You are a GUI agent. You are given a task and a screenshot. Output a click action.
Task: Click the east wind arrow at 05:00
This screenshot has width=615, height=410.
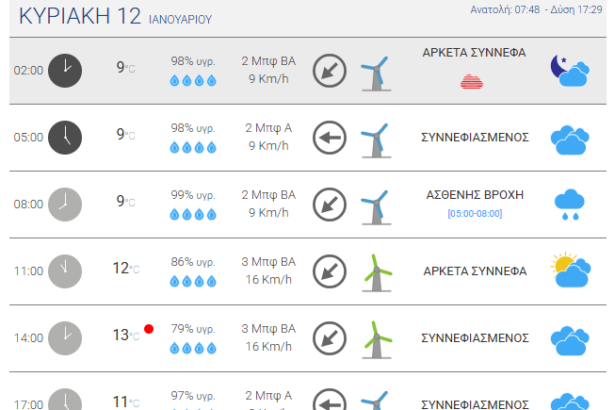329,137
